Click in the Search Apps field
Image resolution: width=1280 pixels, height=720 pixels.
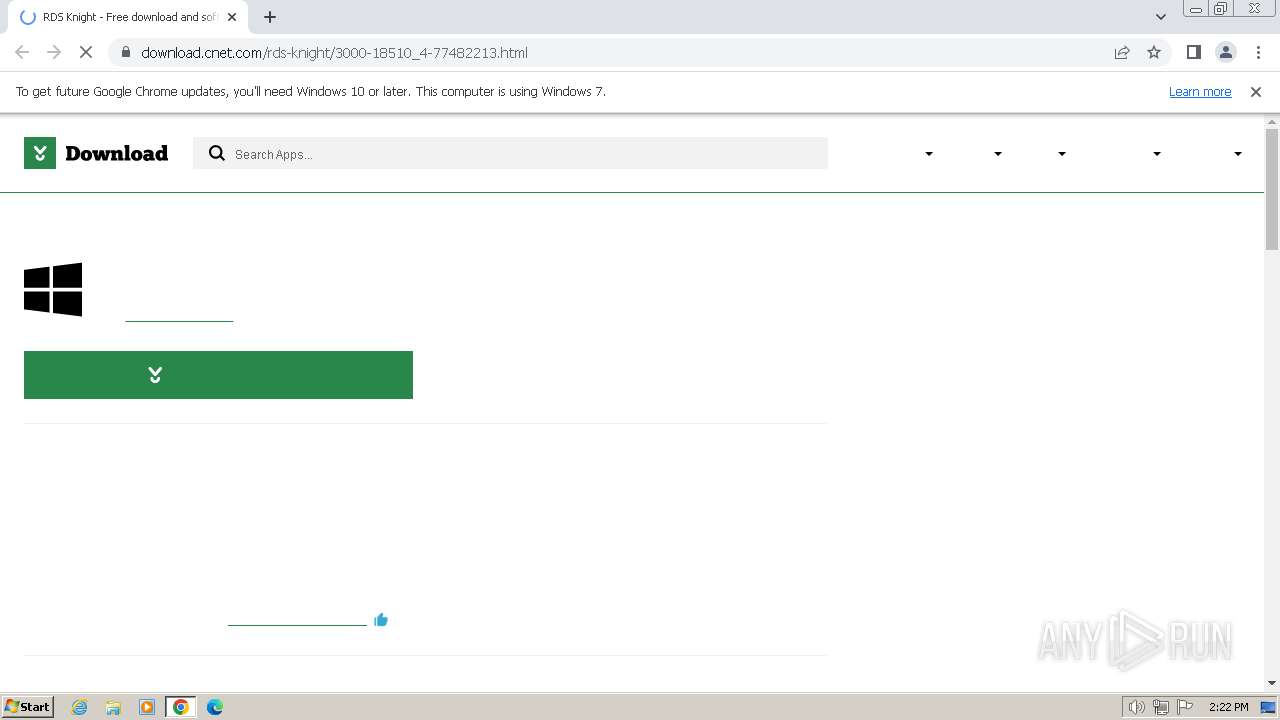click(510, 153)
